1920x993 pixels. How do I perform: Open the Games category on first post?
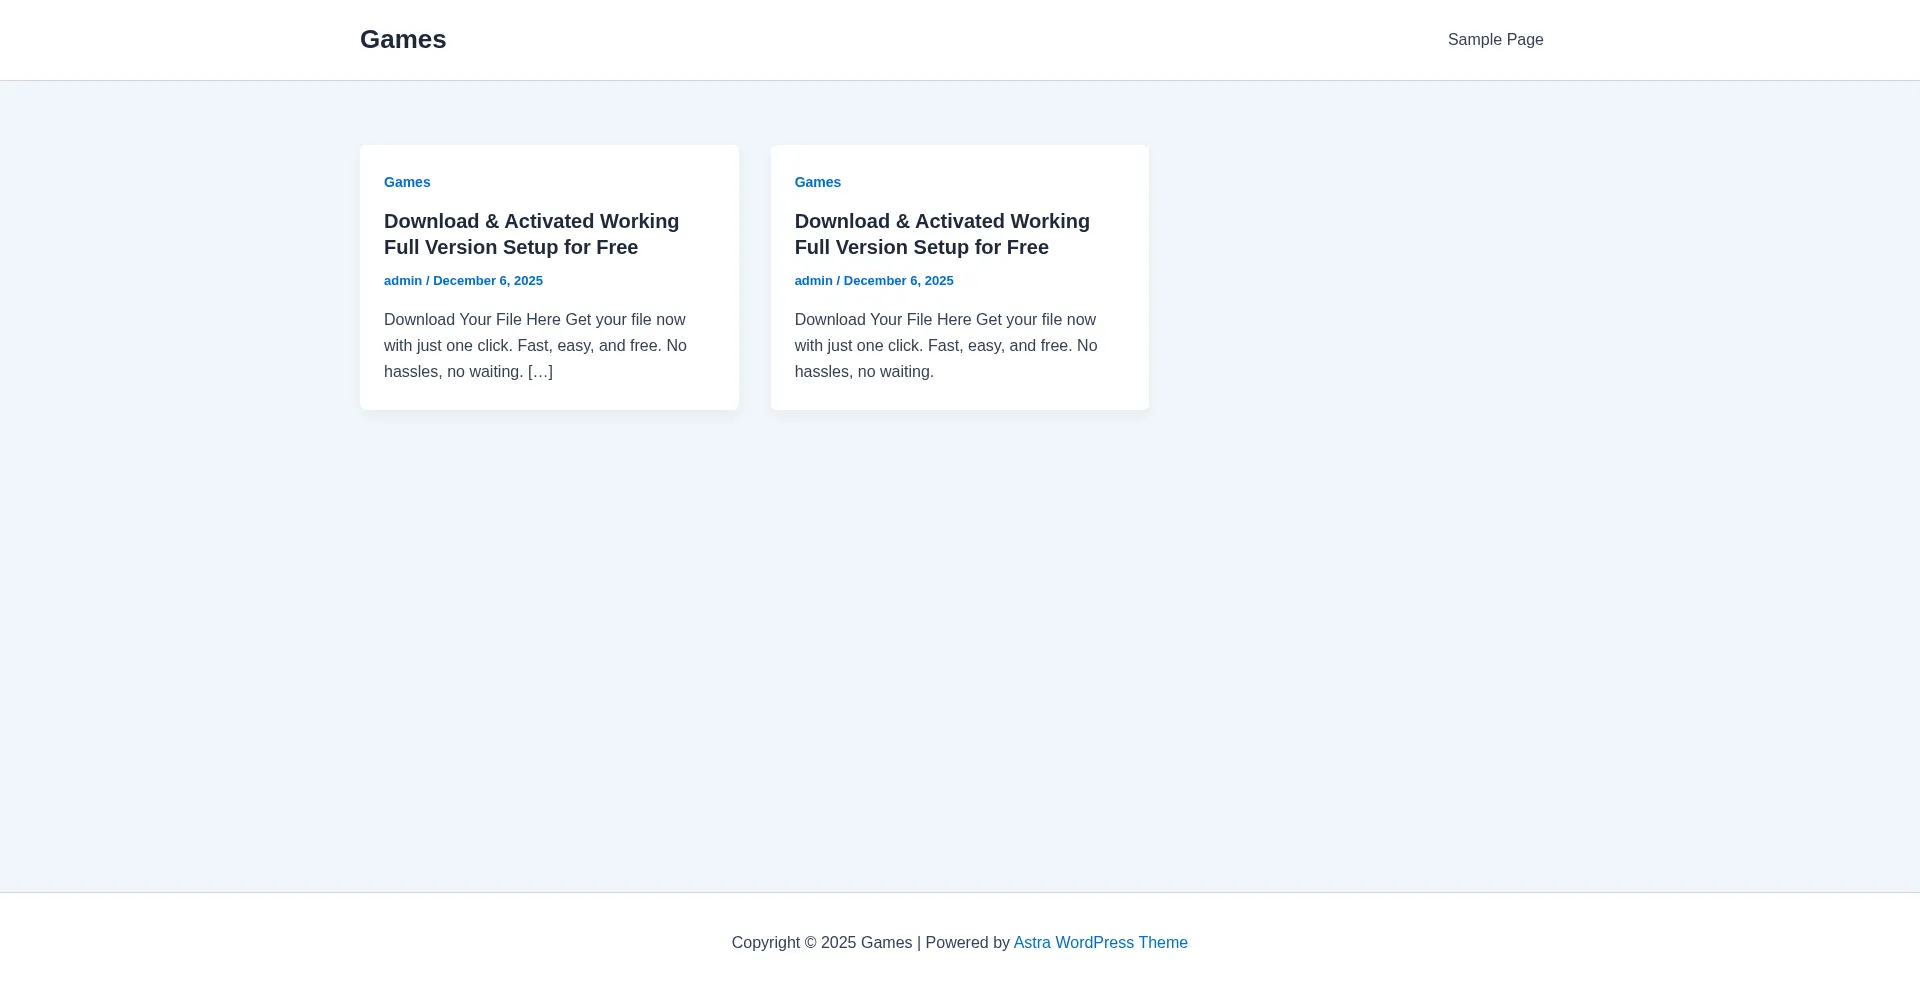[x=407, y=182]
